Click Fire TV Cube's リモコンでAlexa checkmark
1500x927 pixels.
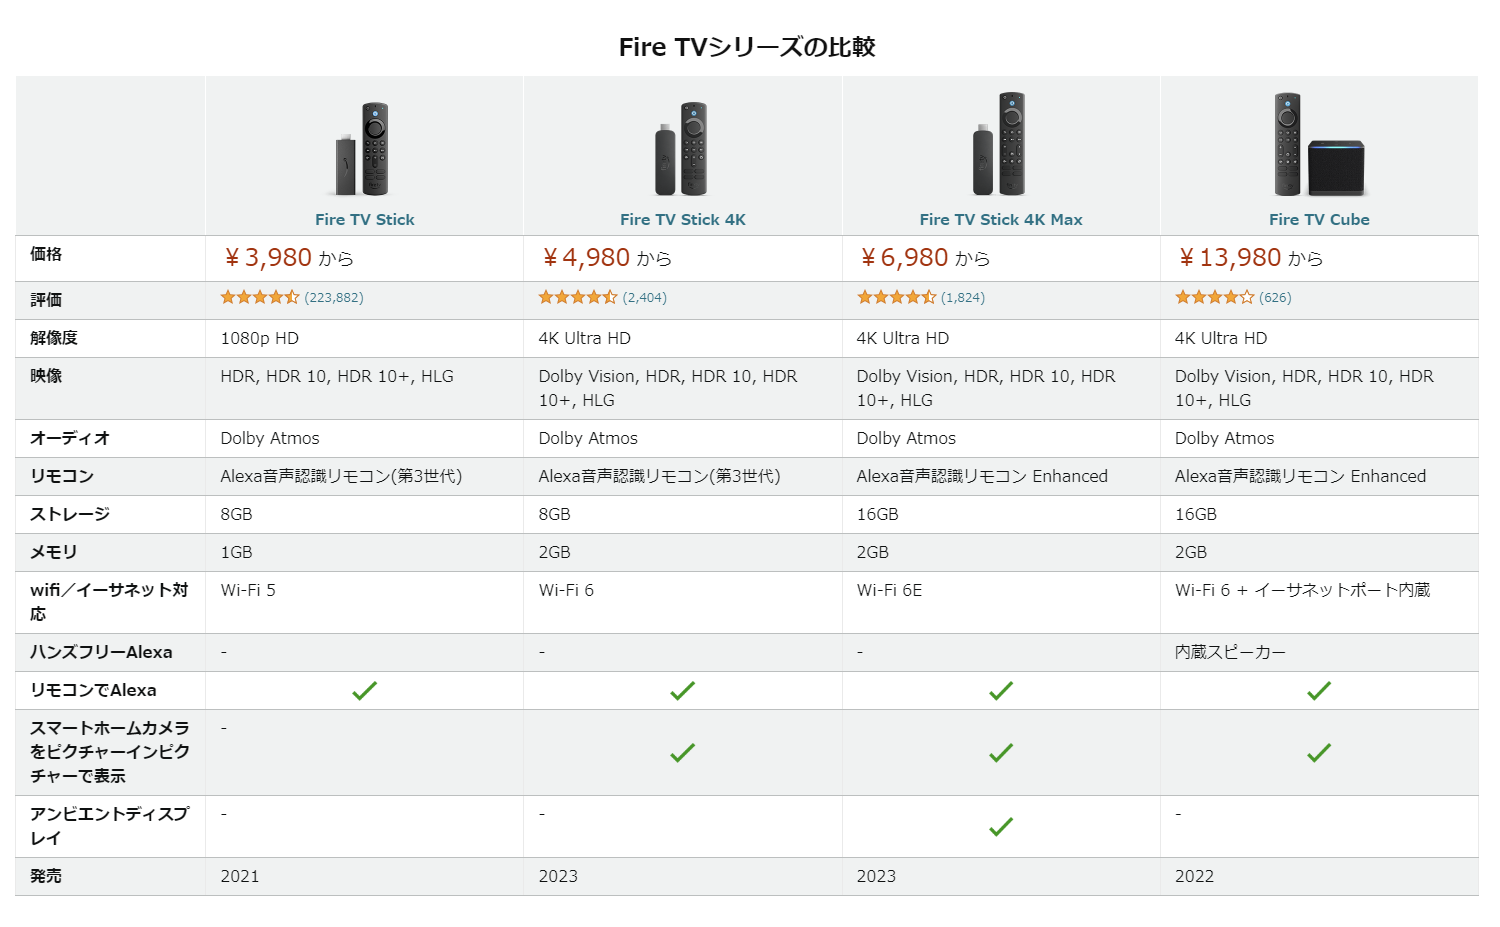pyautogui.click(x=1319, y=691)
